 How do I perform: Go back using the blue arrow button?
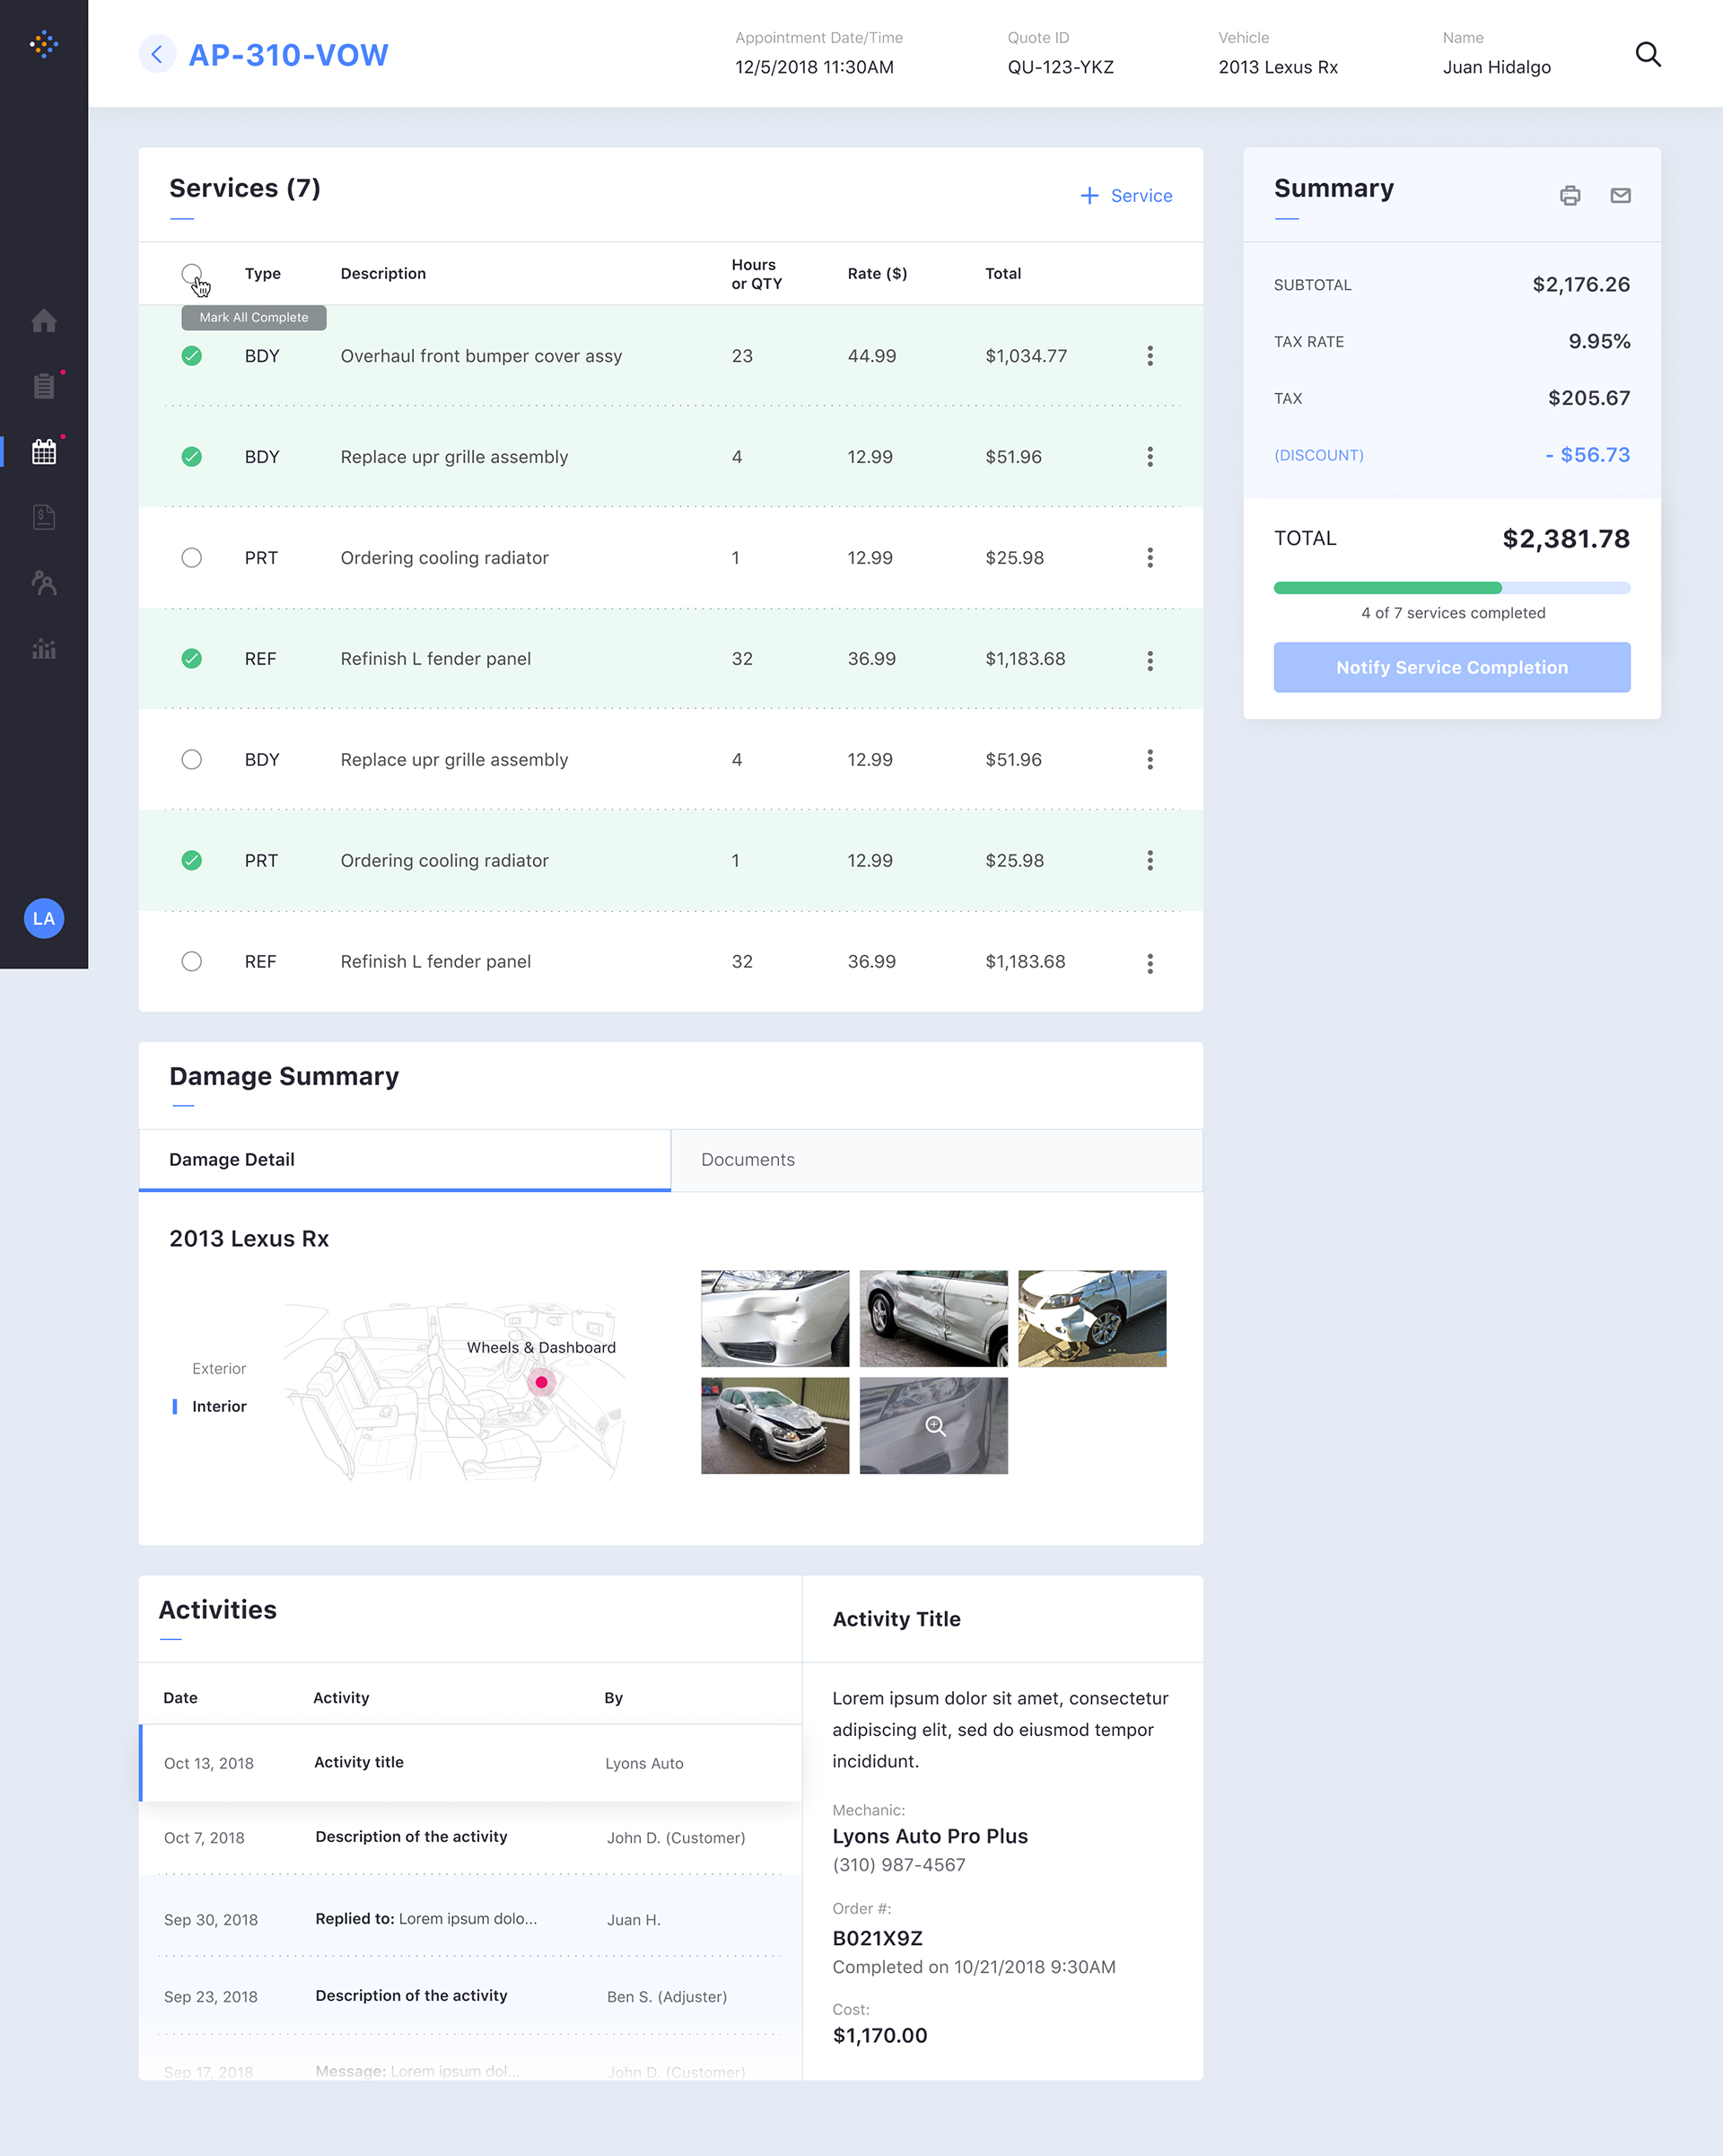(x=157, y=54)
